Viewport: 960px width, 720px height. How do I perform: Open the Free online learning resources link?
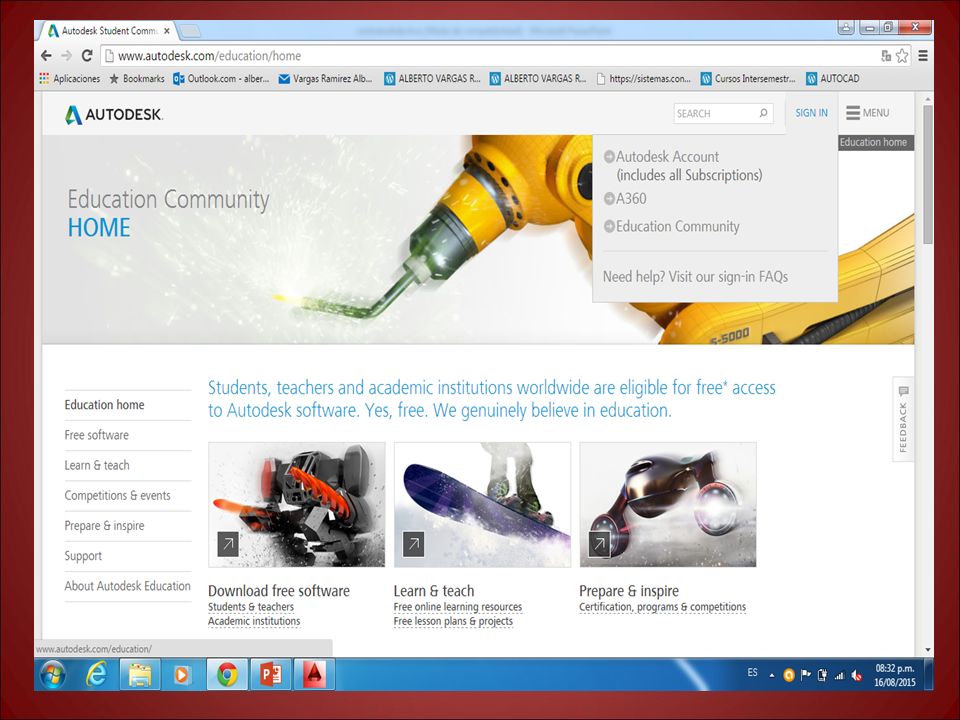click(x=457, y=607)
